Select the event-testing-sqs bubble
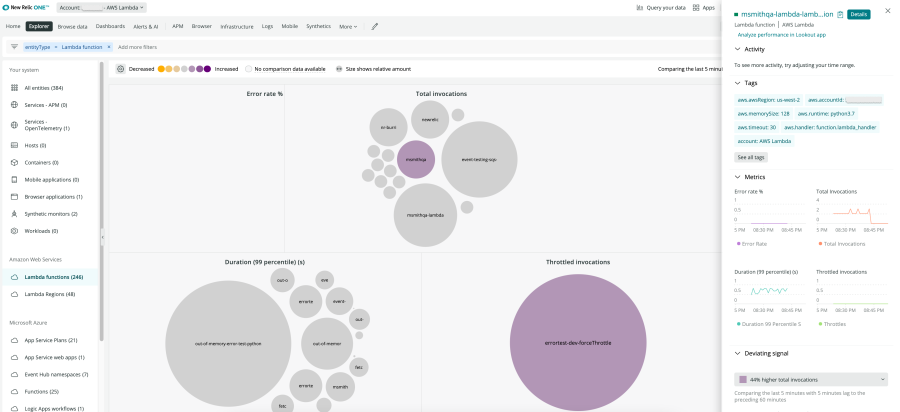900x412 pixels. click(x=479, y=160)
